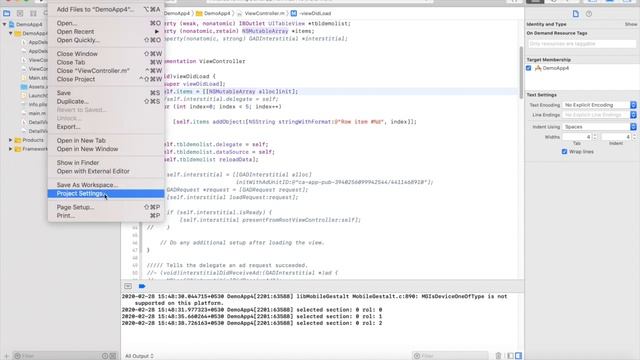Click the Indent width value field
The height and width of the screenshot is (360, 640).
coord(616,137)
